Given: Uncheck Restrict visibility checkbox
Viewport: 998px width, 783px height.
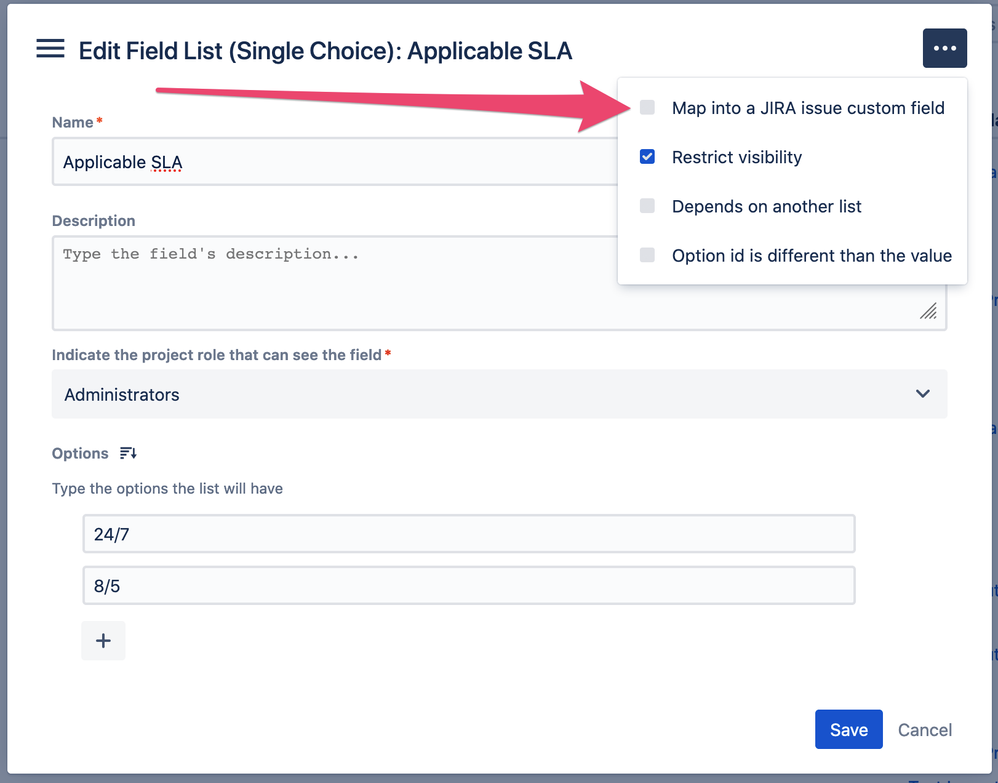Looking at the screenshot, I should coord(648,157).
